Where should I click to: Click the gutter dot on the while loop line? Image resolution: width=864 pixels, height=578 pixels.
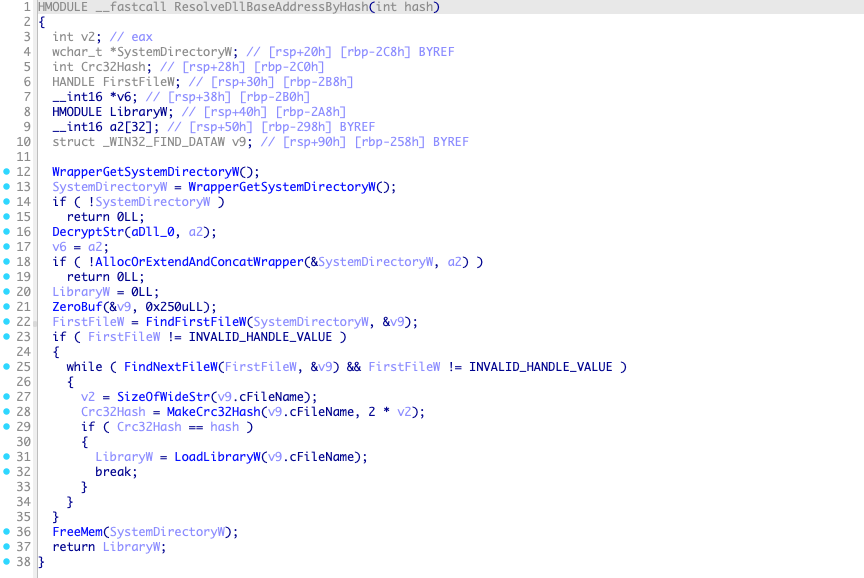click(7, 367)
